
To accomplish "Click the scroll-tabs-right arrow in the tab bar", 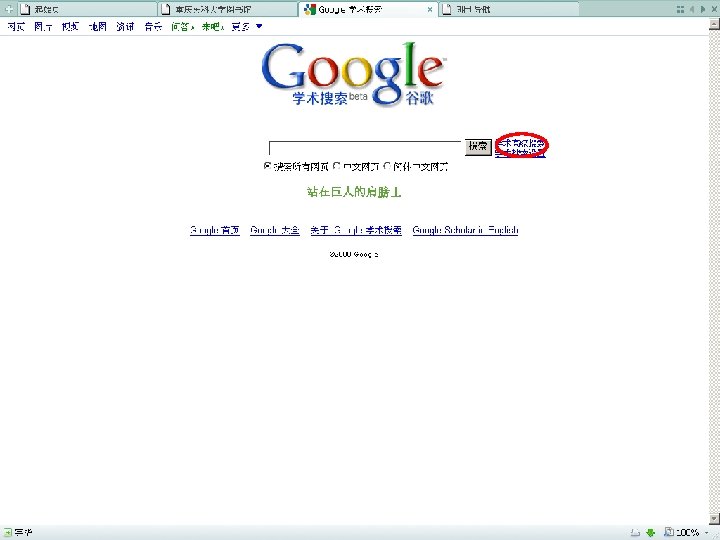I will pos(703,9).
